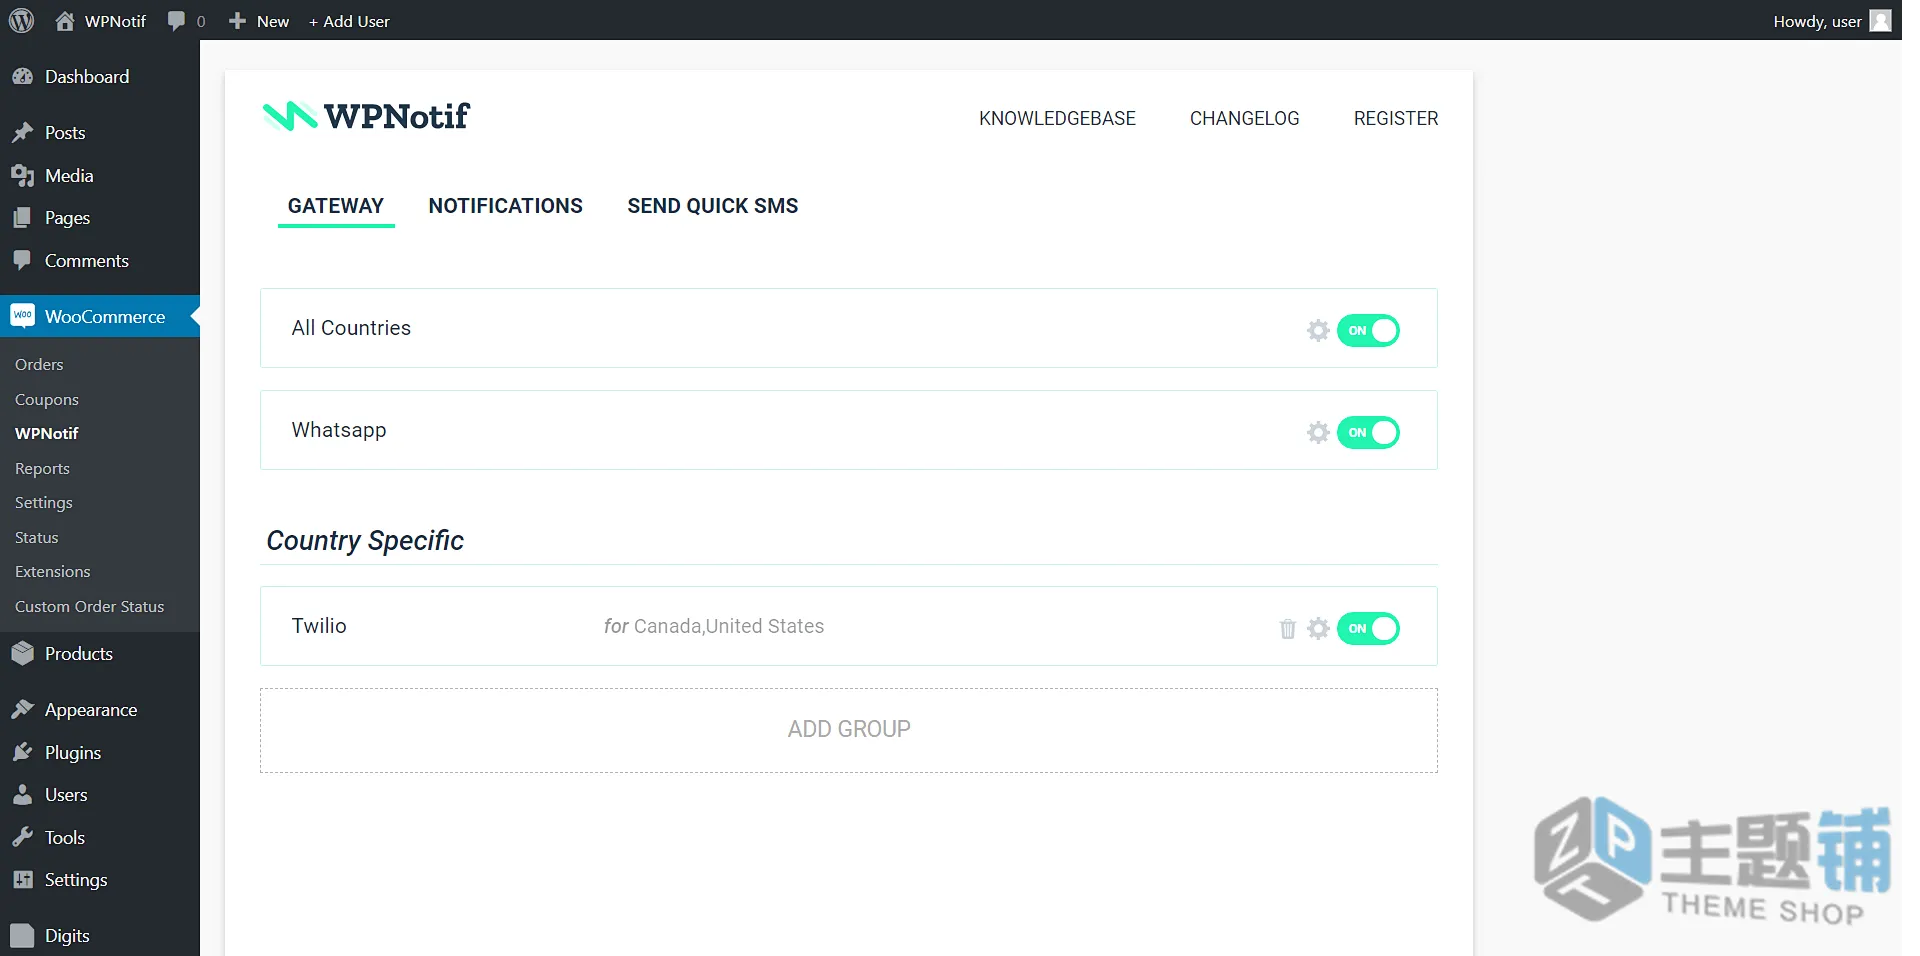Open WooCommerce Status submenu item

pyautogui.click(x=37, y=538)
